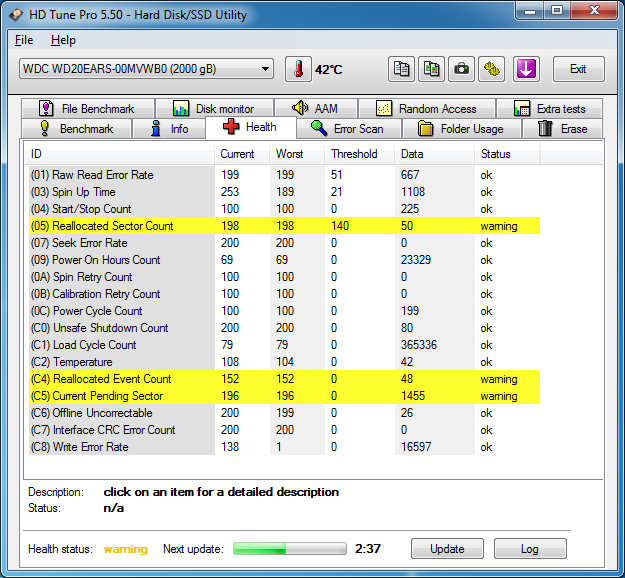Image resolution: width=625 pixels, height=578 pixels.
Task: Select (09) Power On Hours Count row
Action: (x=285, y=260)
